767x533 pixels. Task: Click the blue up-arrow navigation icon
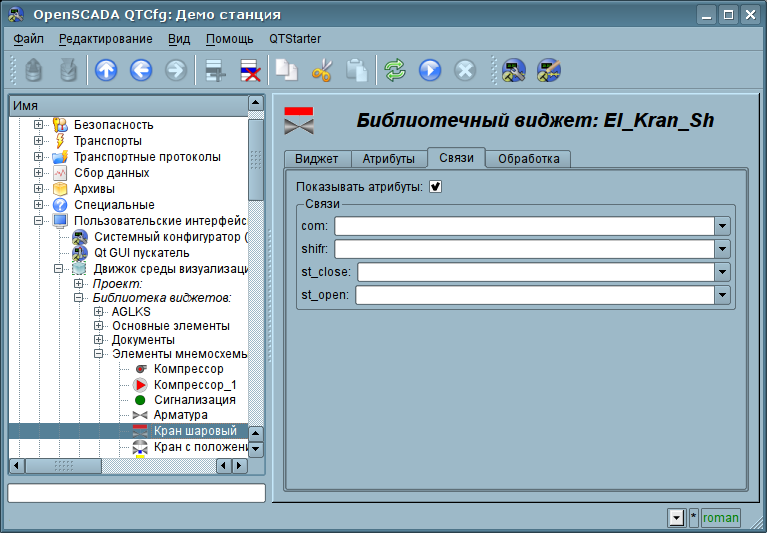click(106, 70)
